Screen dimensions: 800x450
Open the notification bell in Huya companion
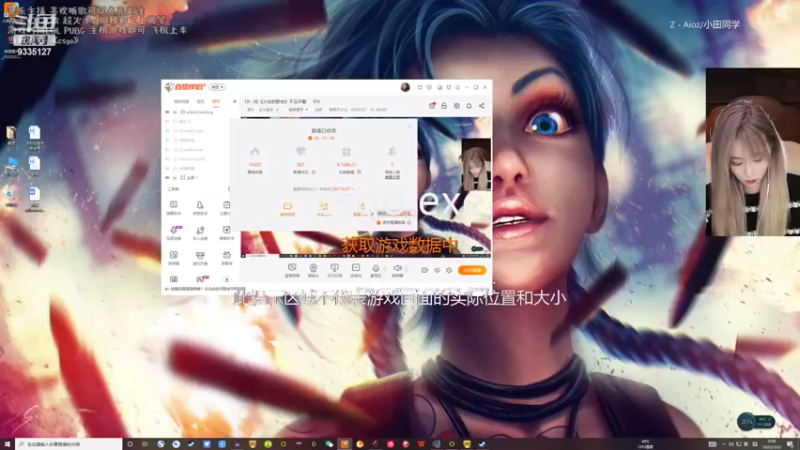click(469, 106)
